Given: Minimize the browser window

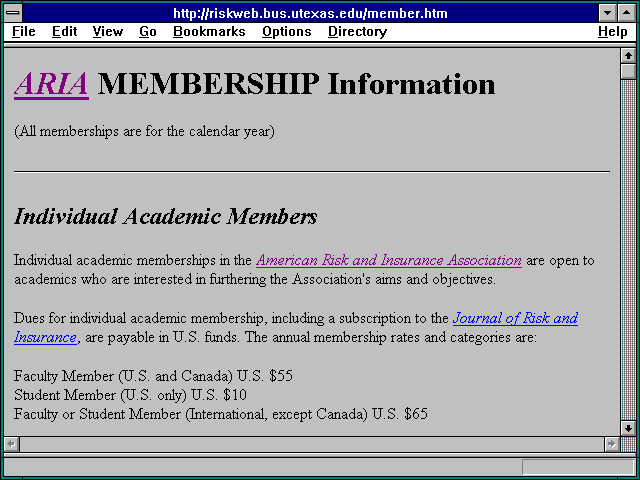Looking at the screenshot, I should tap(607, 13).
